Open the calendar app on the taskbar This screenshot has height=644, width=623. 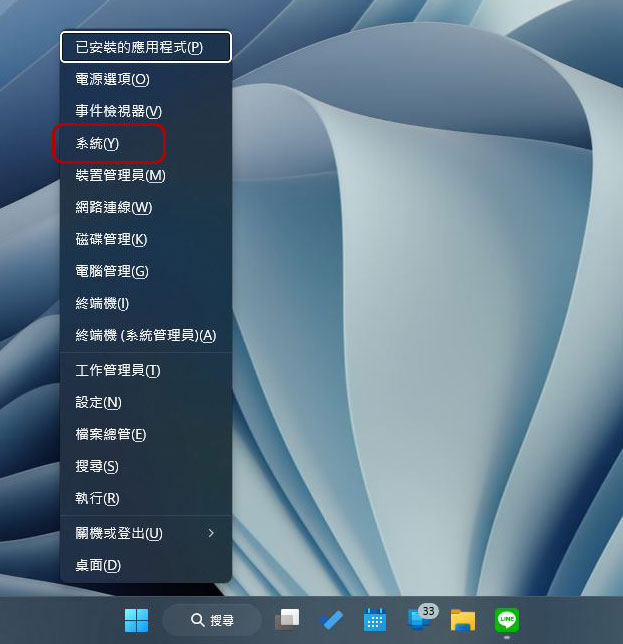[375, 620]
